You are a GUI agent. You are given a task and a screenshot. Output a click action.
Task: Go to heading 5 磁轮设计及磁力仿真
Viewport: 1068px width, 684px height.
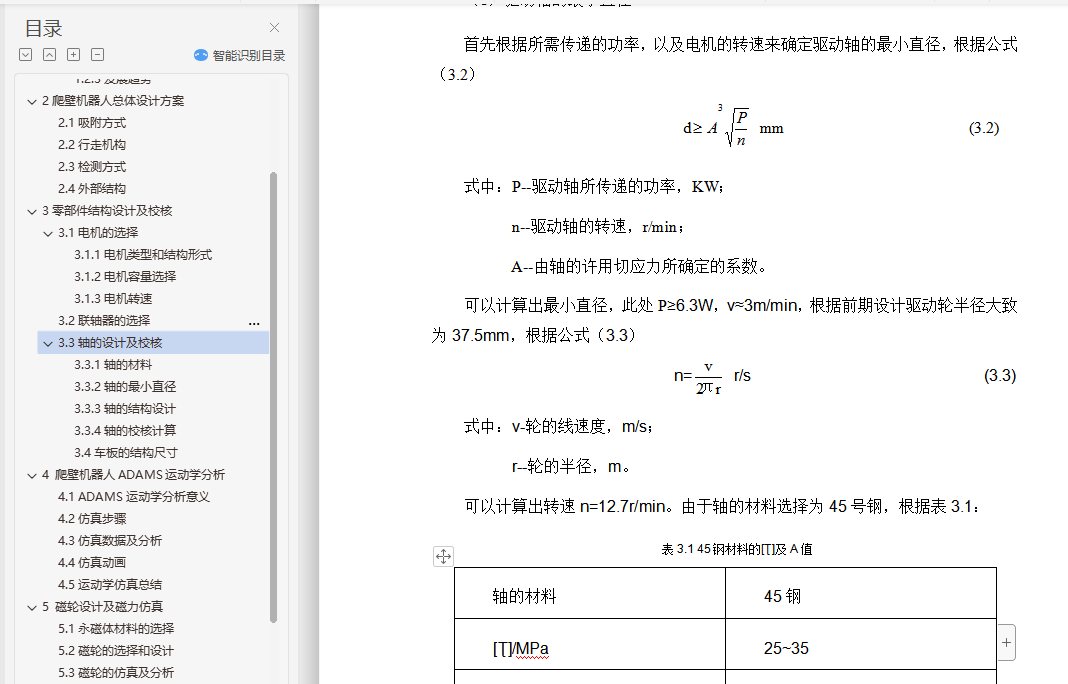click(x=102, y=606)
